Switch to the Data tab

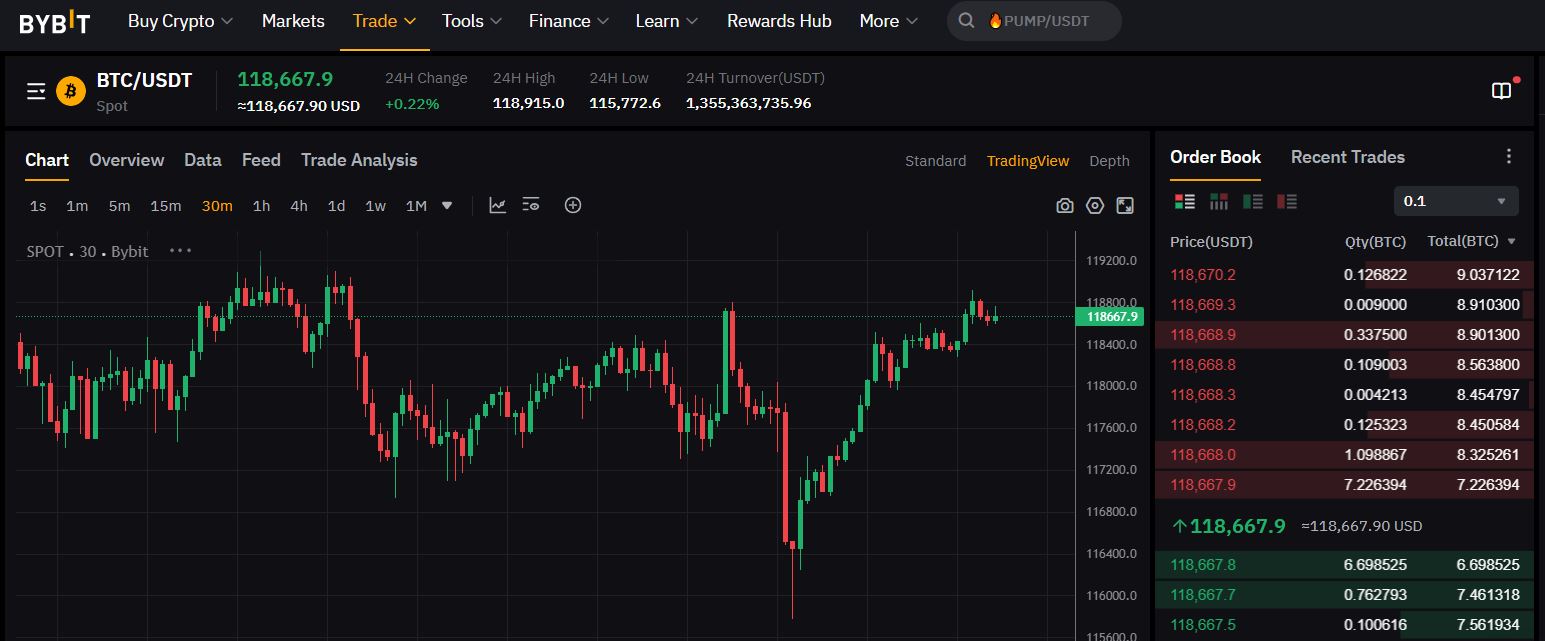(203, 160)
